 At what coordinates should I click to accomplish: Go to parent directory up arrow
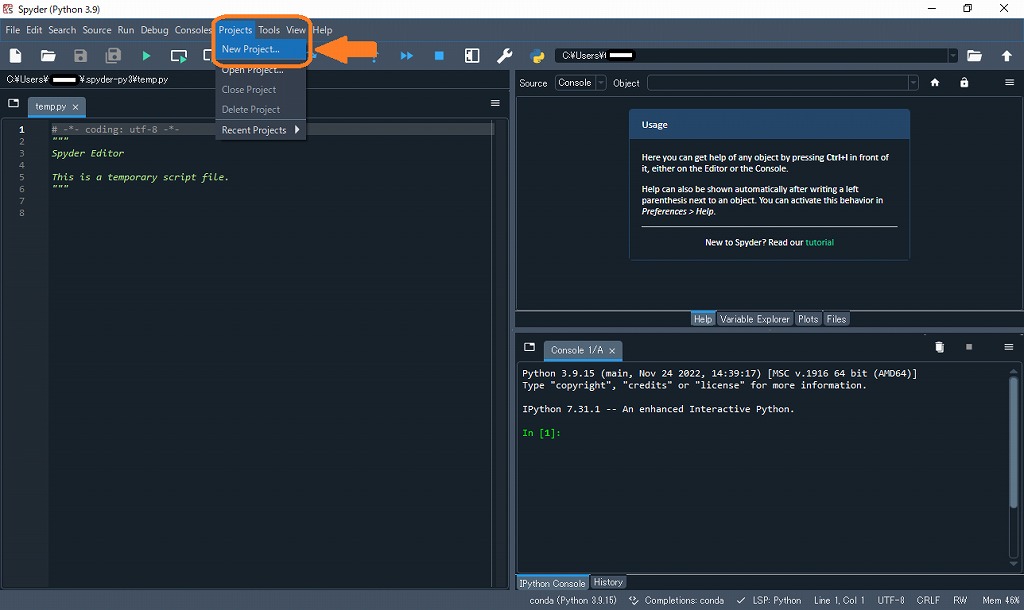coord(1007,56)
